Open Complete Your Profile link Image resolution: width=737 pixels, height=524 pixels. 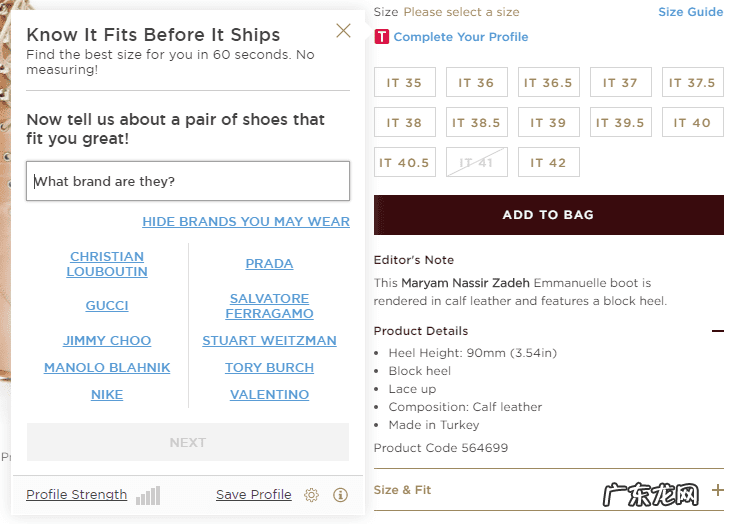point(461,37)
